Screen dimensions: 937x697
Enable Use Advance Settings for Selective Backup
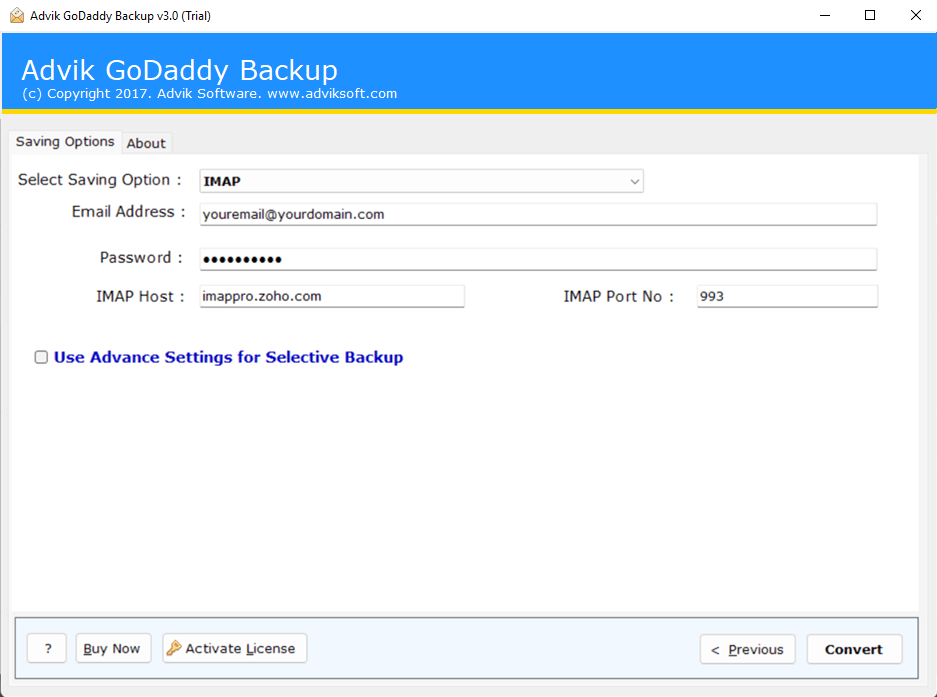[x=41, y=357]
